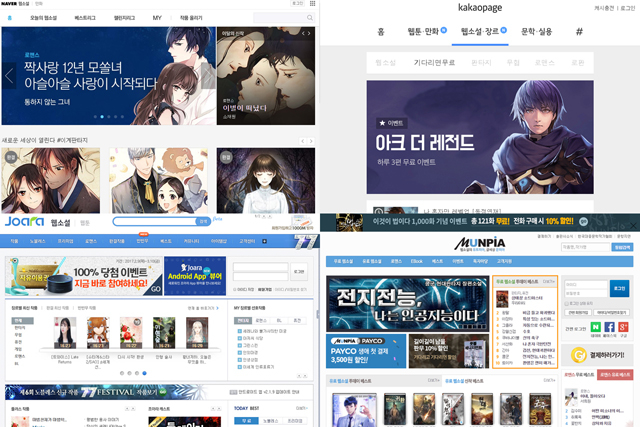The width and height of the screenshot is (640, 427).
Task: Click previous arrow of 이계판타지 section
Action: click(x=303, y=141)
